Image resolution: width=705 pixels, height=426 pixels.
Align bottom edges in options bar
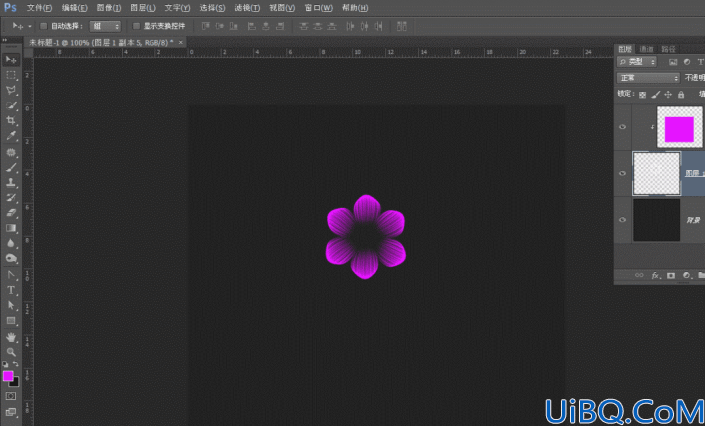click(233, 26)
